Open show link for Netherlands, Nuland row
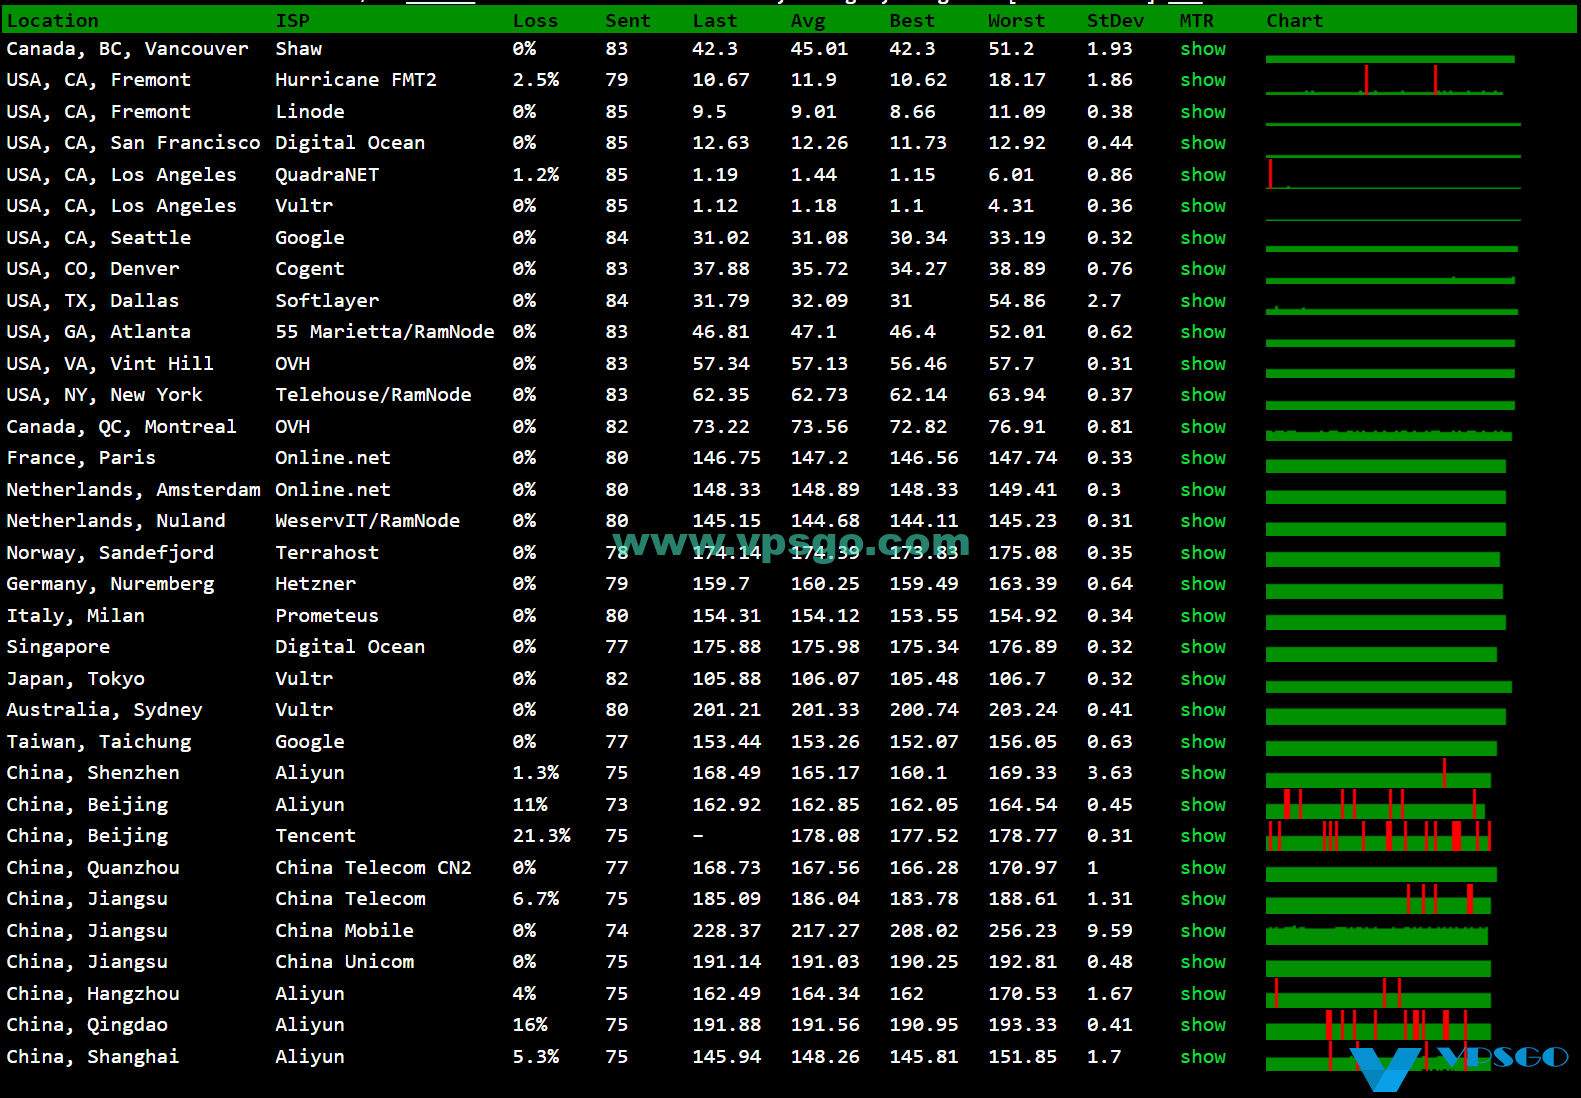Image resolution: width=1581 pixels, height=1098 pixels. point(1202,521)
